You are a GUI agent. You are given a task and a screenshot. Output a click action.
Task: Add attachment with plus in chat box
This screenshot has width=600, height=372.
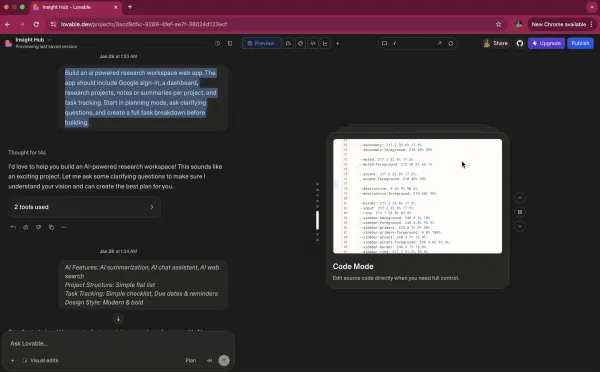pyautogui.click(x=13, y=360)
